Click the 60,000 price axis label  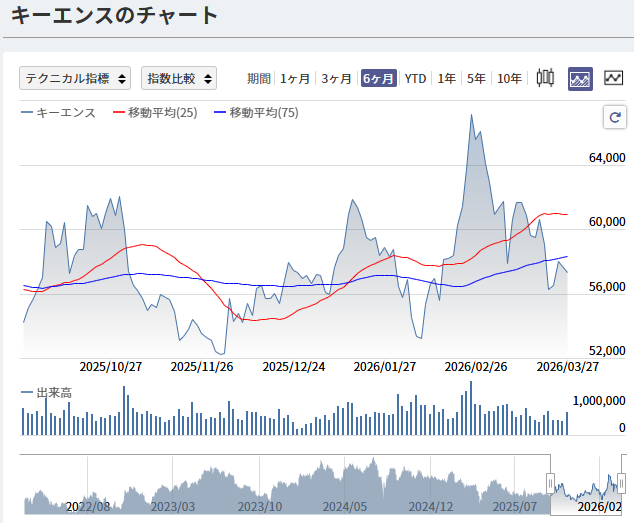pyautogui.click(x=607, y=222)
